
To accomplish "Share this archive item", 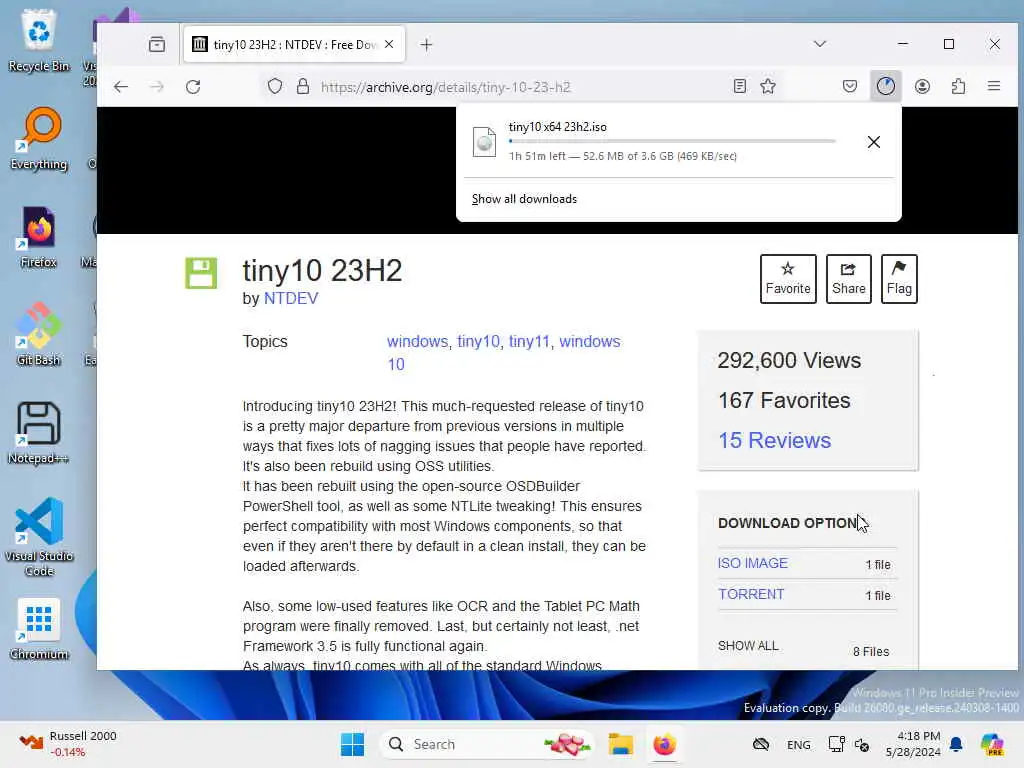I will [x=848, y=279].
